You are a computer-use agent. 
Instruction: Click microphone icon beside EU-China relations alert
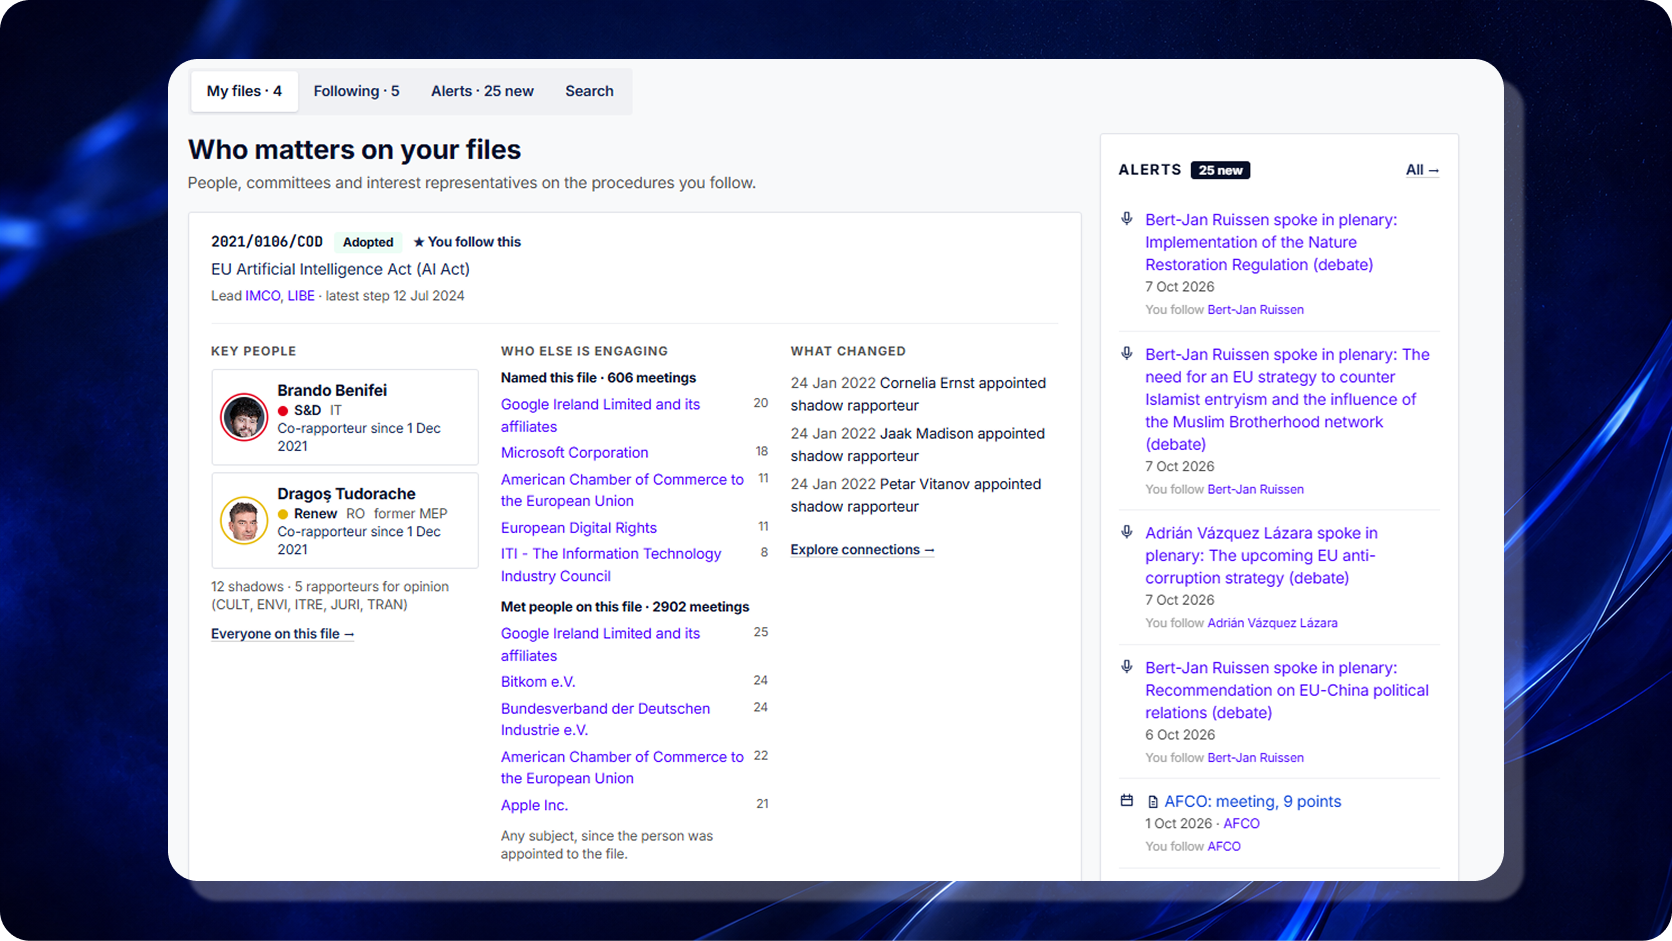[x=1127, y=667]
